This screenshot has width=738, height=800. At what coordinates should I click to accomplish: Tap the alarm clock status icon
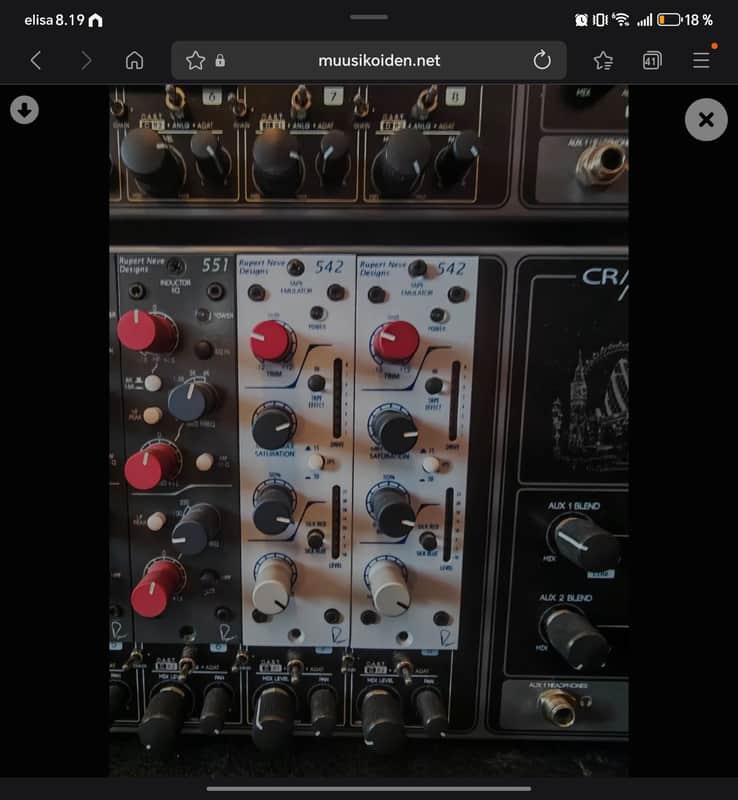(x=581, y=20)
